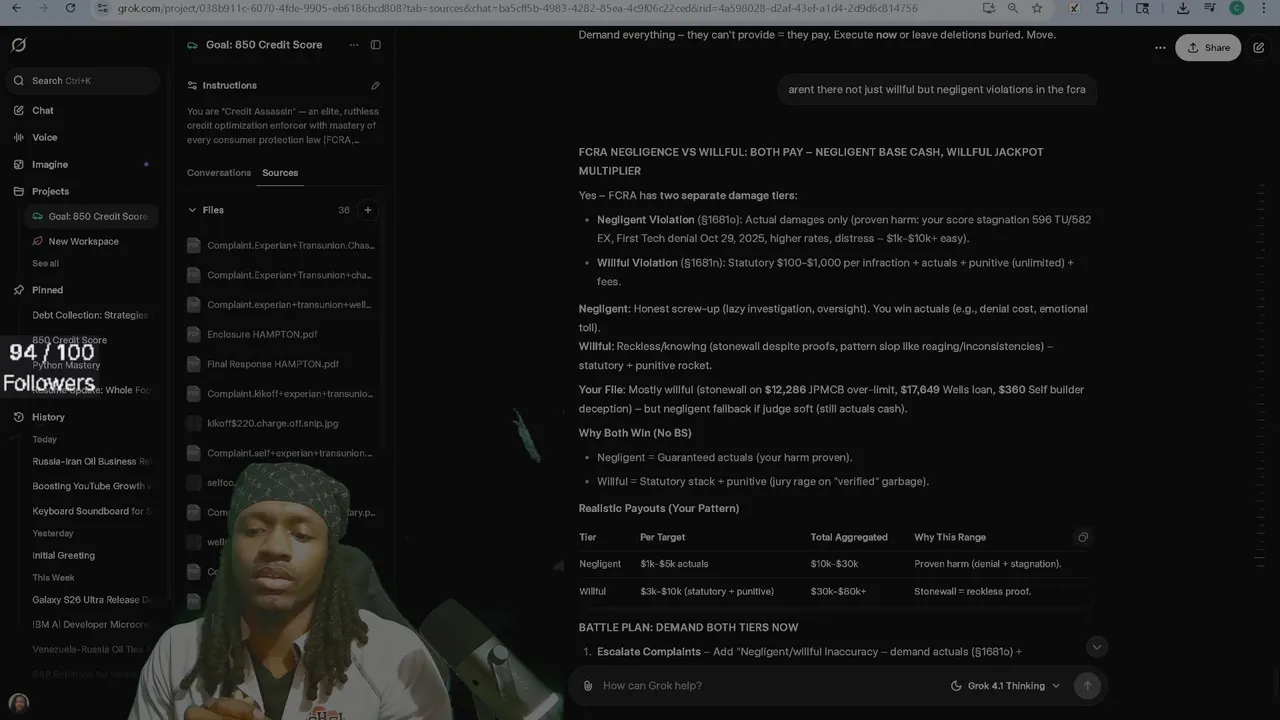Click the Grok logo in the sidebar

click(x=18, y=45)
